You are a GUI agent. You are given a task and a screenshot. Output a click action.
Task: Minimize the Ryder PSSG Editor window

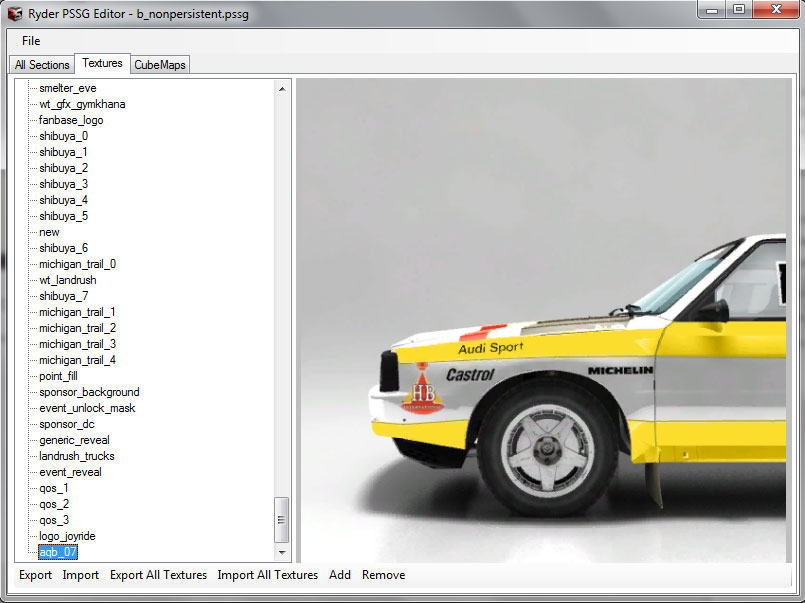712,10
